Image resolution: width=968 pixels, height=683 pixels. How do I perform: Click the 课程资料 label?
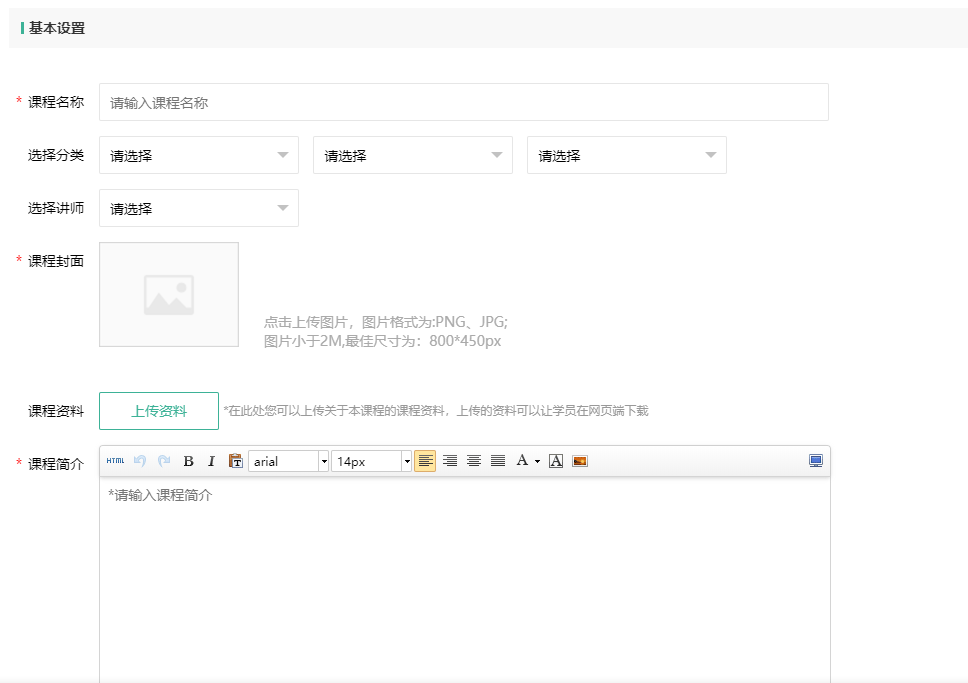coord(56,411)
